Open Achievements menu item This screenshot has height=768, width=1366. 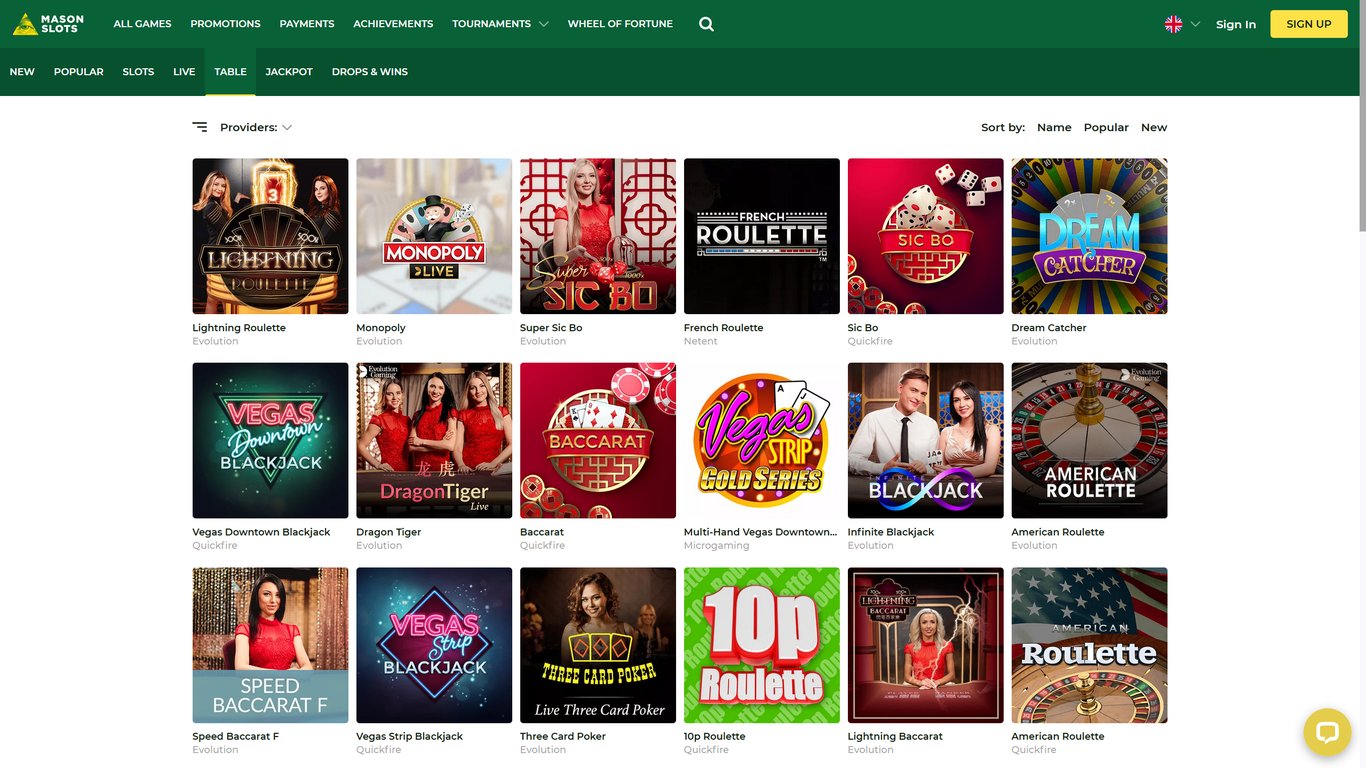point(393,24)
